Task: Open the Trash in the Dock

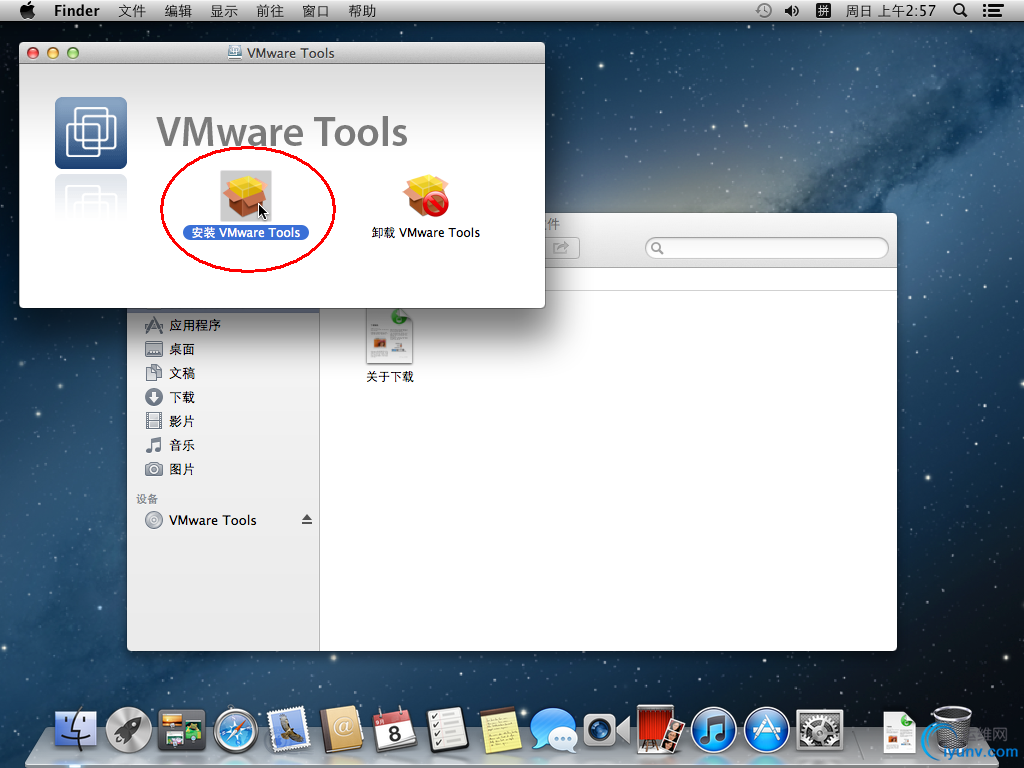Action: (951, 729)
